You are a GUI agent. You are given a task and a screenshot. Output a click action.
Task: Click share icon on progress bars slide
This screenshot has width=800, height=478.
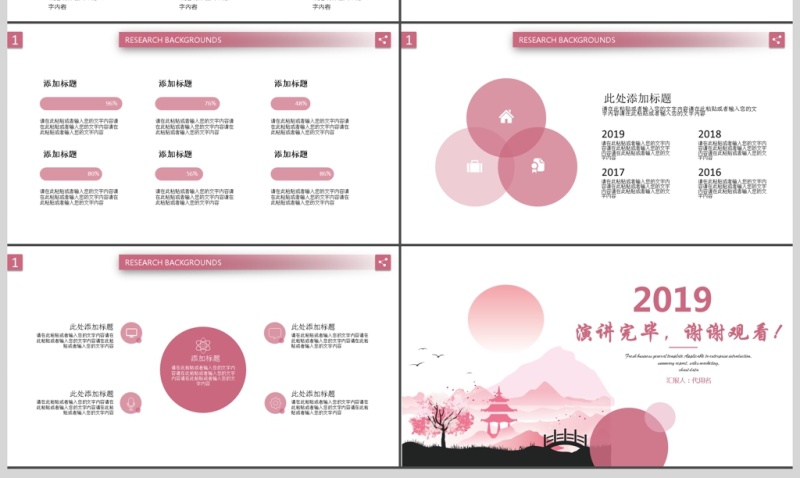click(x=383, y=40)
